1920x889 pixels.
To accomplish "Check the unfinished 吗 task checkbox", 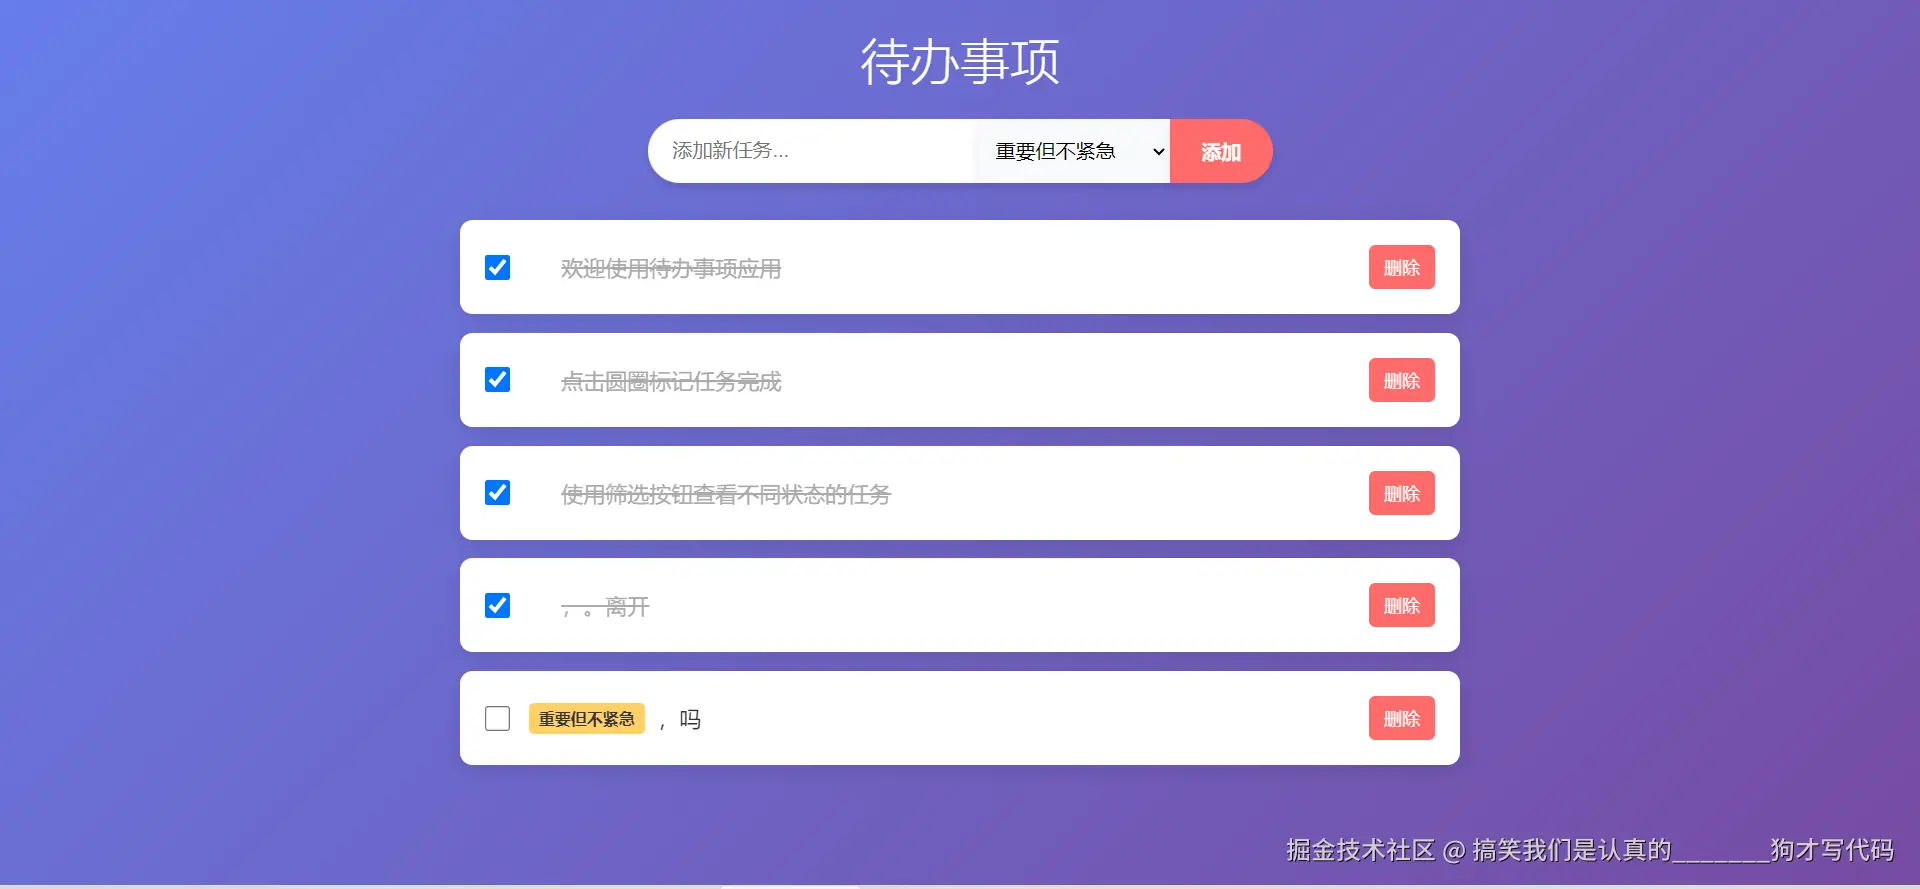I will pos(497,719).
